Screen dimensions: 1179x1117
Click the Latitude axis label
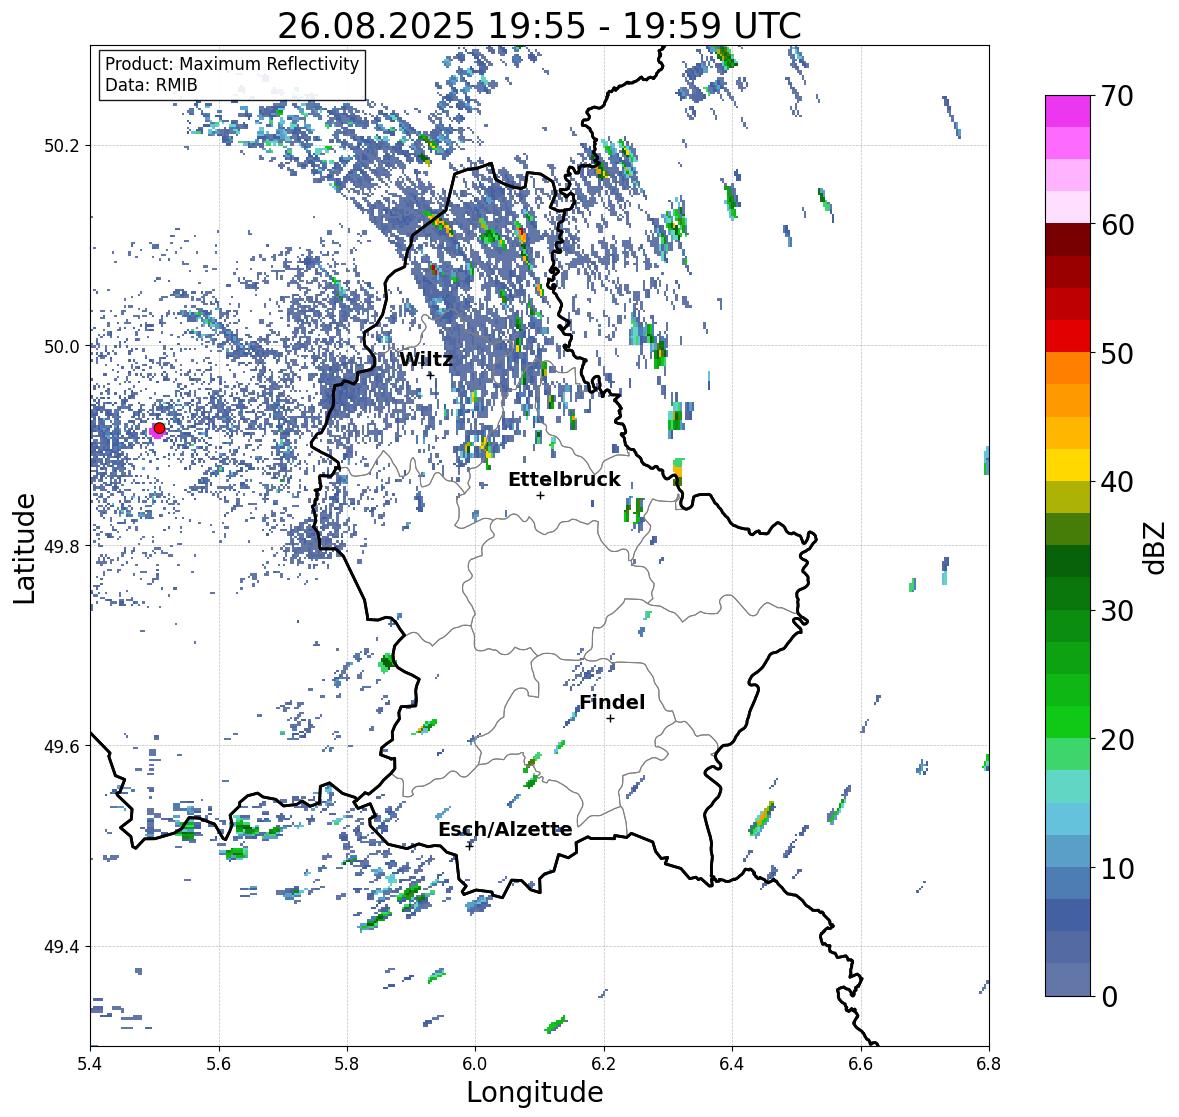click(x=25, y=548)
